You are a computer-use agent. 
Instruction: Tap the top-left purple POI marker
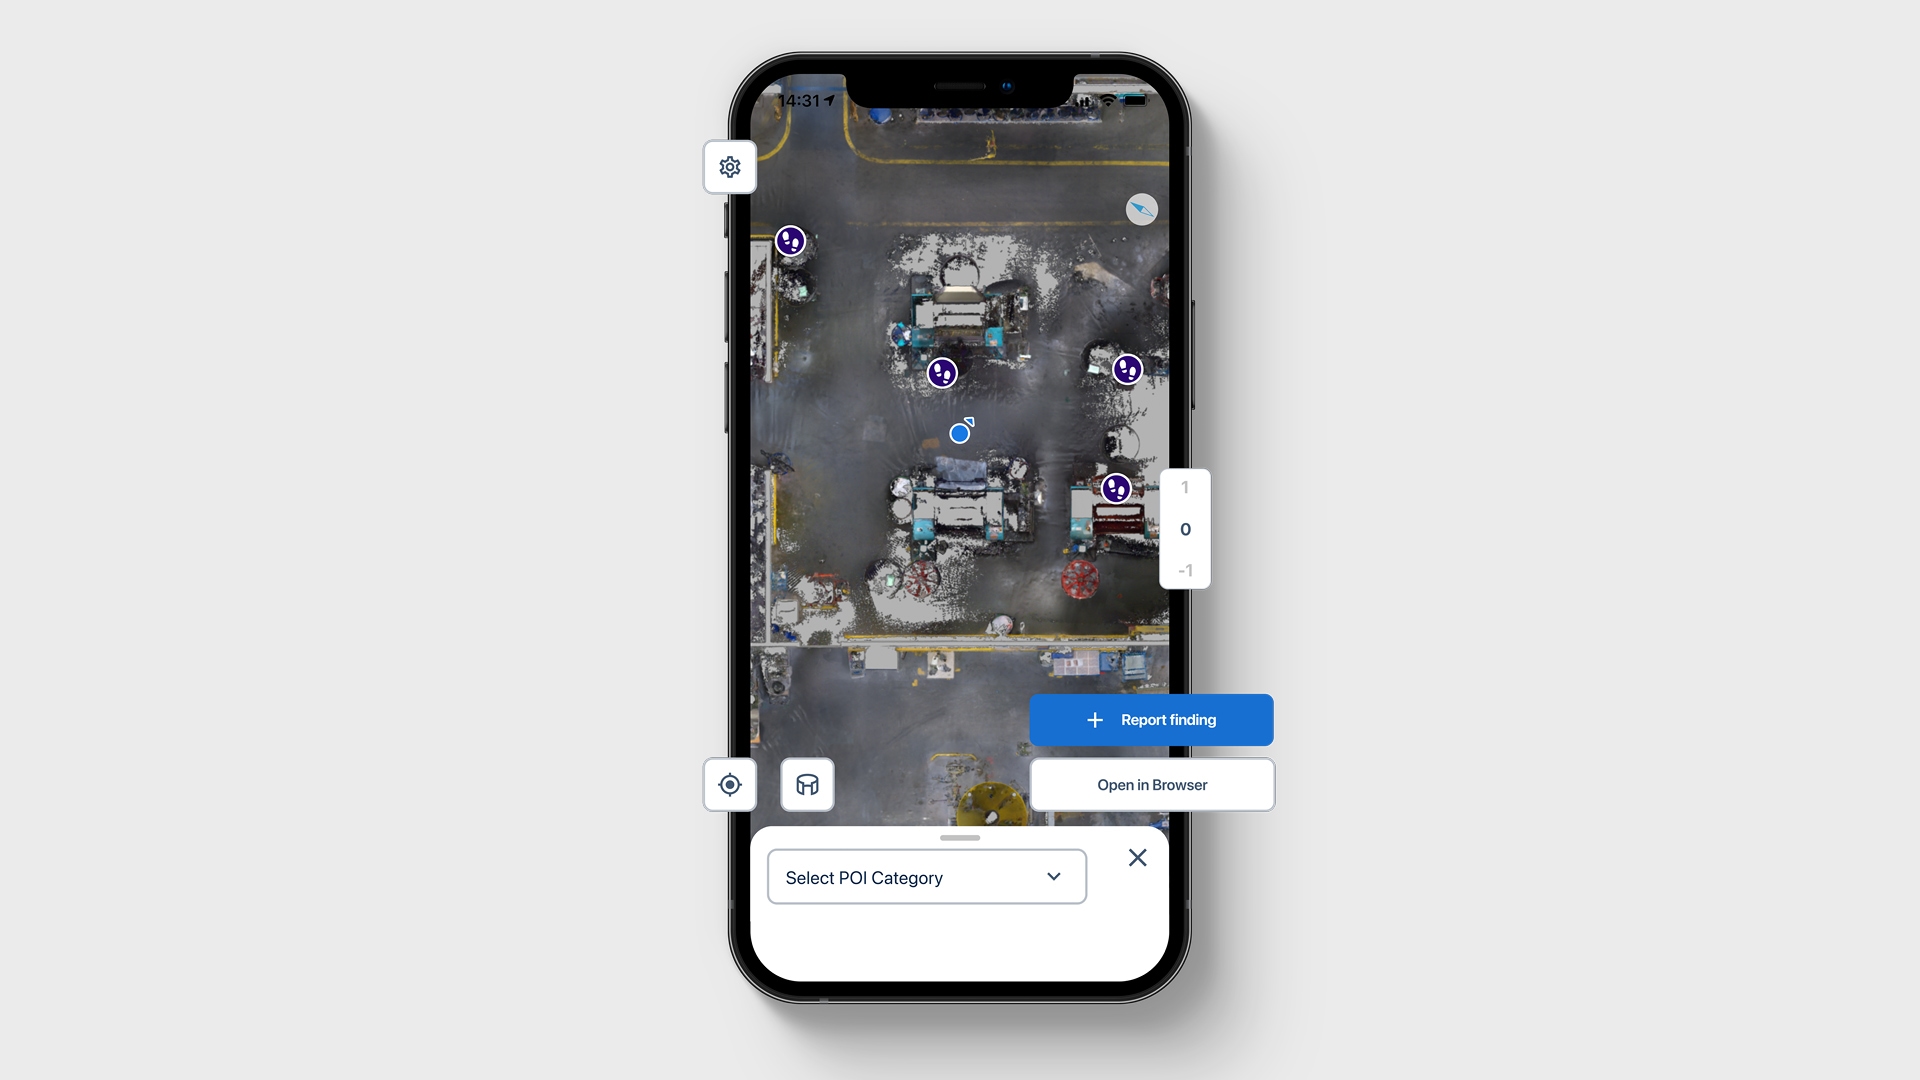[x=791, y=240]
